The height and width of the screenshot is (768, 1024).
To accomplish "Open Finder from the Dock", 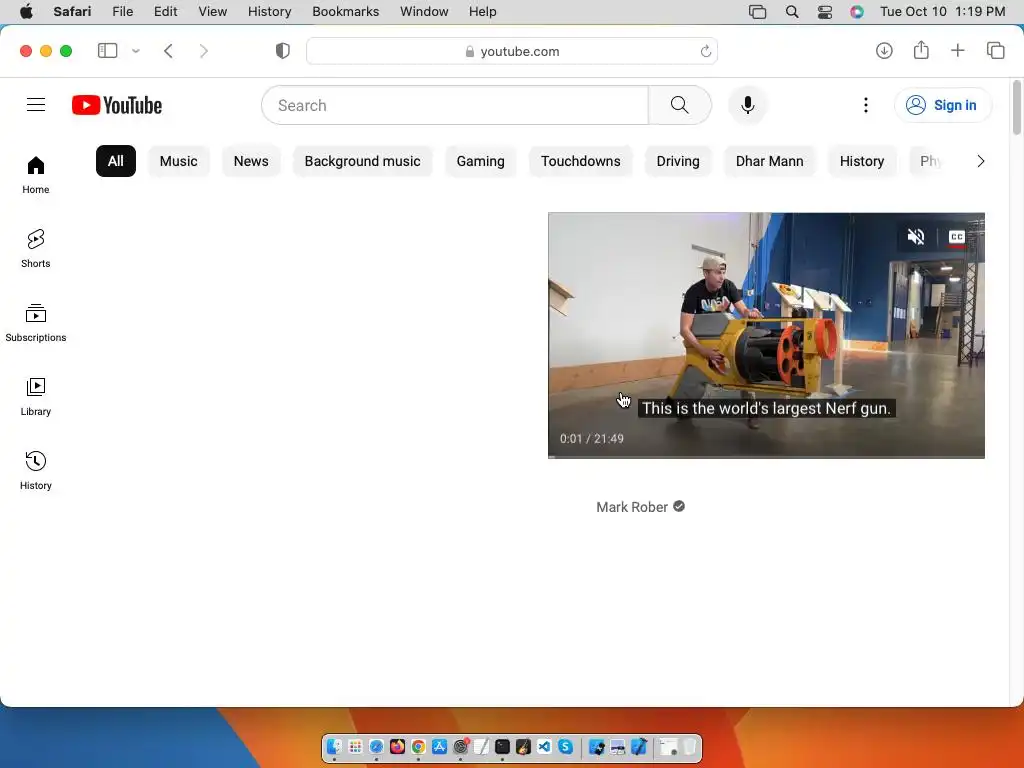I will click(334, 746).
